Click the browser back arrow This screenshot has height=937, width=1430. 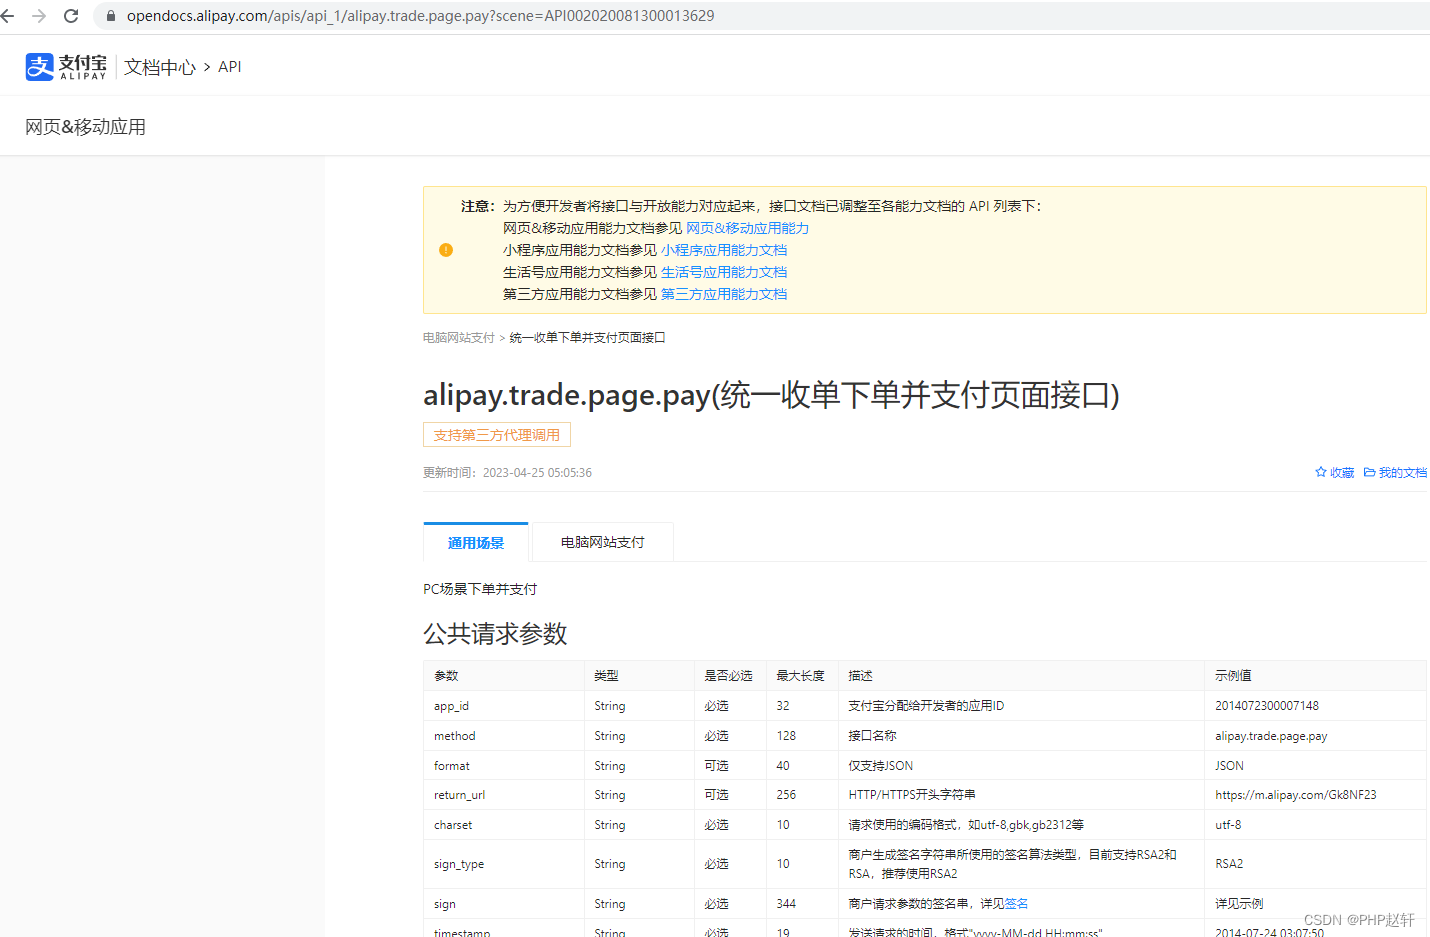click(x=15, y=16)
